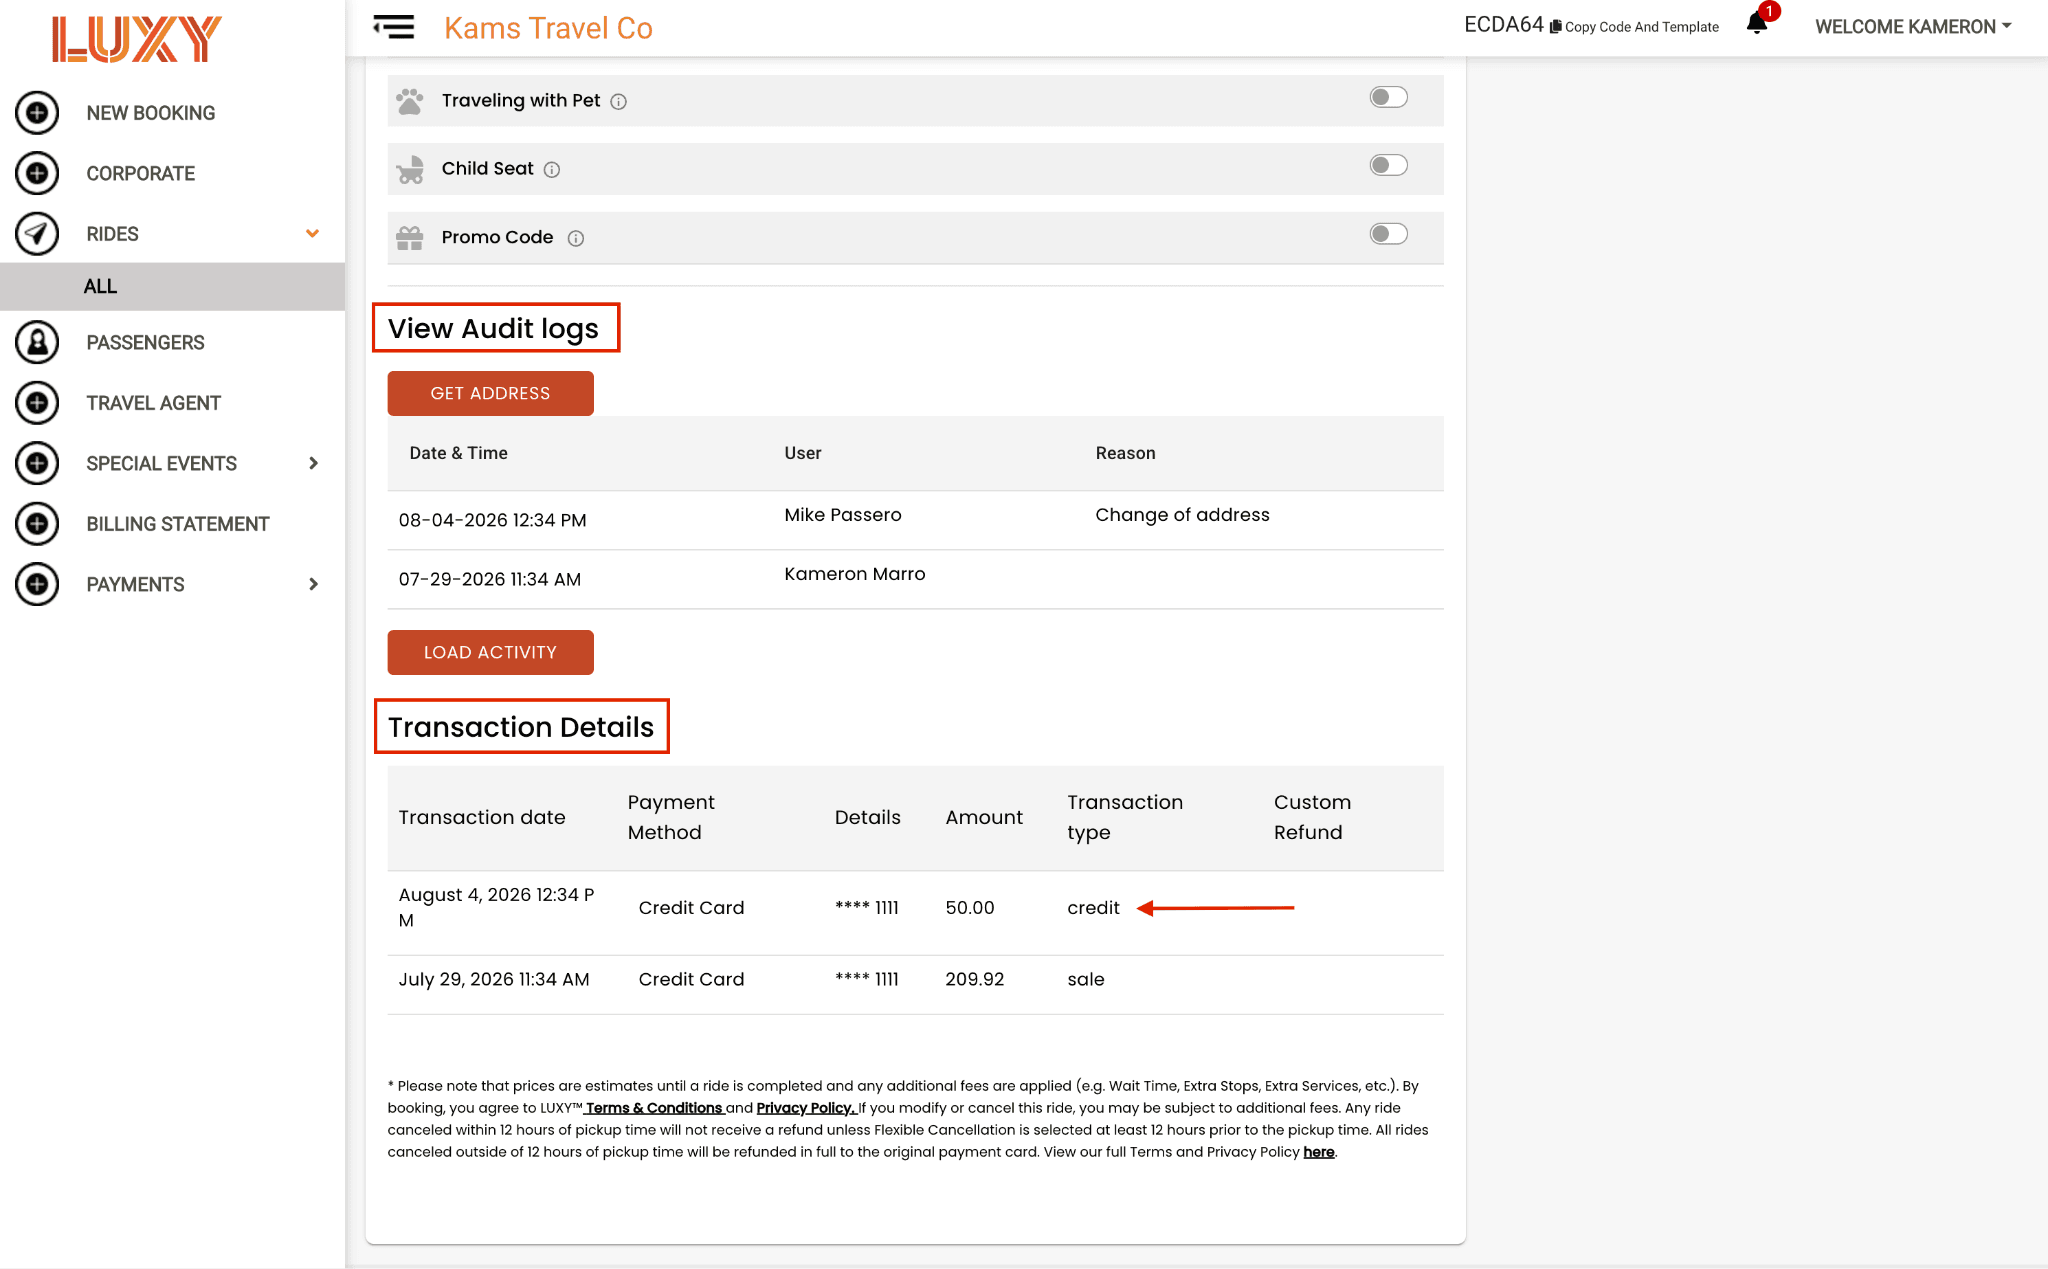Click the 209.92 sale amount

point(974,980)
